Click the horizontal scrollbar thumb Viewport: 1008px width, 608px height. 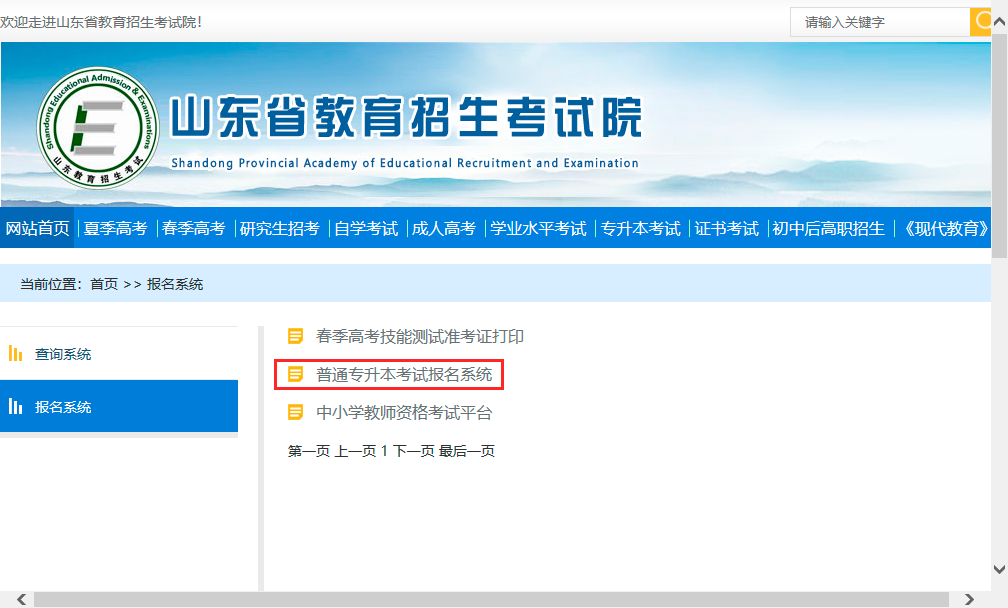point(491,600)
